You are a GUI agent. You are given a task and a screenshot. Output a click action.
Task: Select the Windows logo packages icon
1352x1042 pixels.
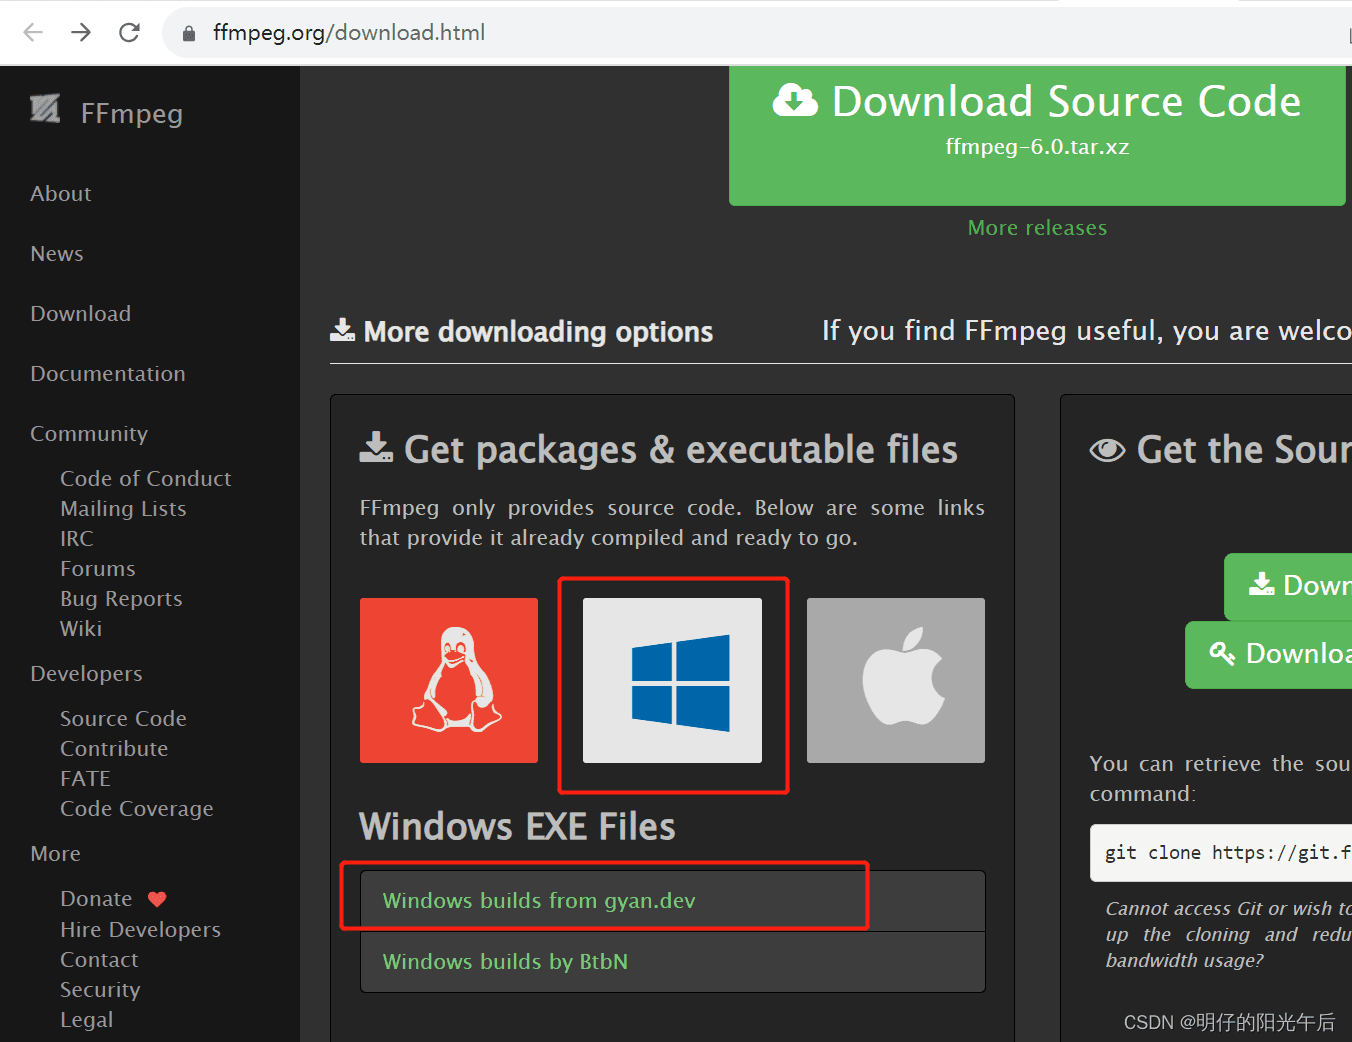point(672,680)
